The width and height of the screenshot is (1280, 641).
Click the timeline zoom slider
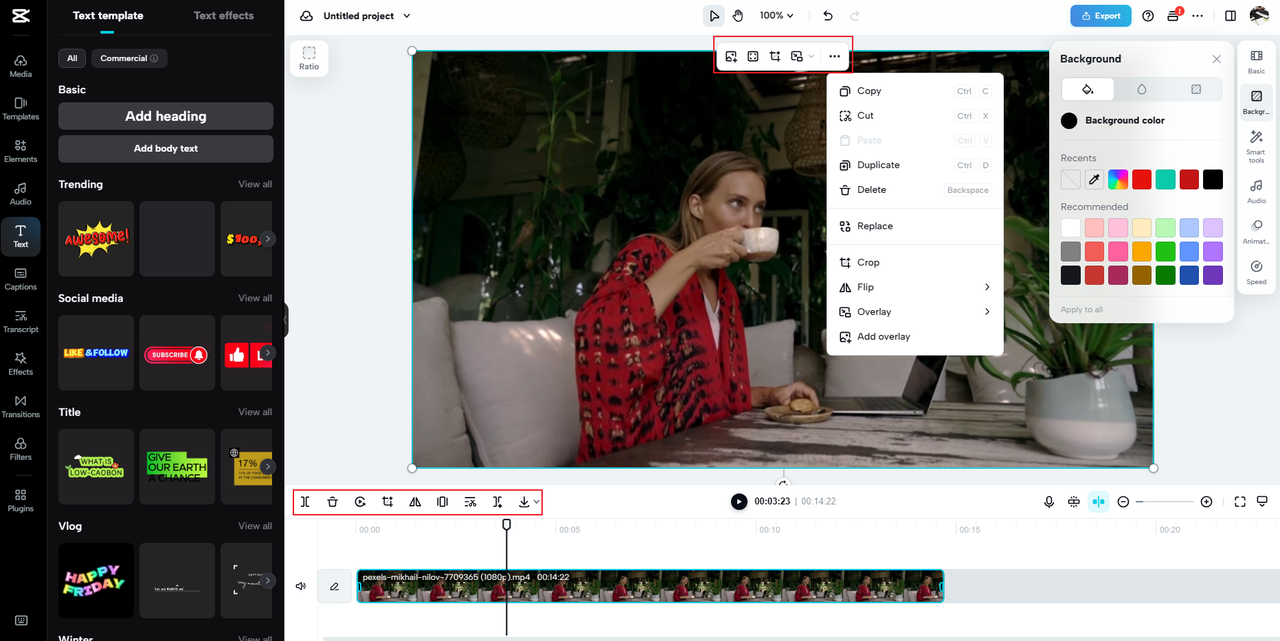(x=1165, y=502)
